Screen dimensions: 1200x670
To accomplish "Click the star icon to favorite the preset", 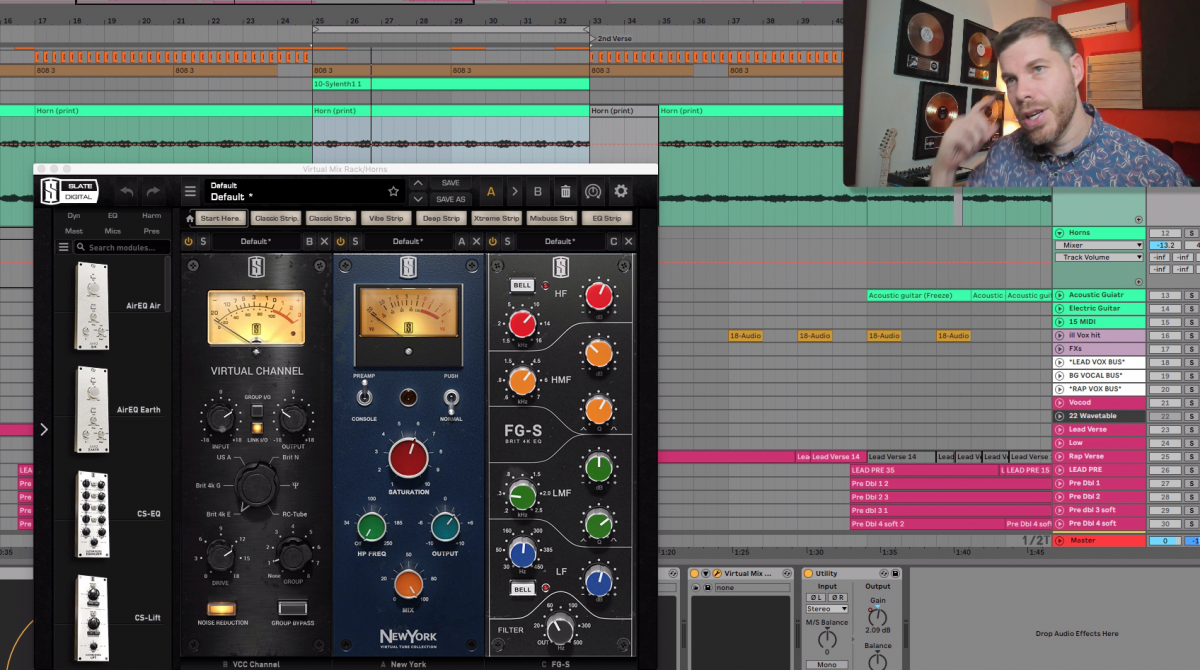I will point(393,191).
